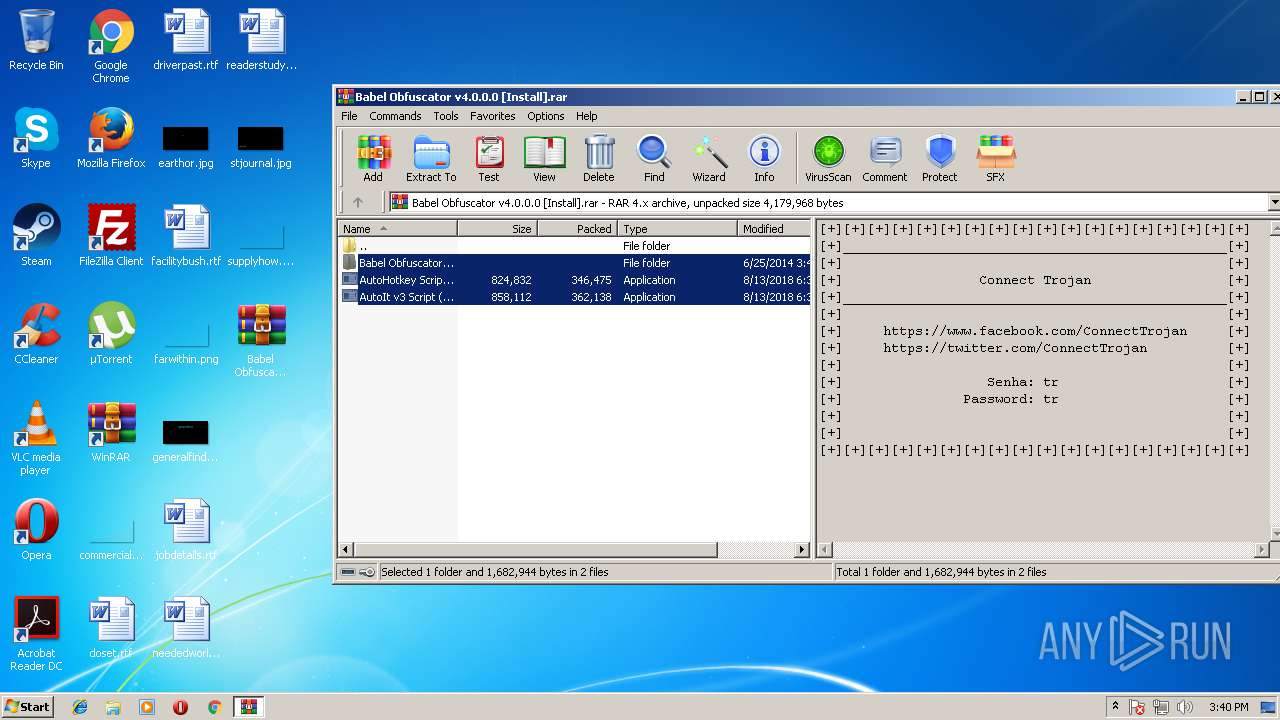Screen dimensions: 1280x720
Task: Open Opera desktop shortcut
Action: coord(36,531)
